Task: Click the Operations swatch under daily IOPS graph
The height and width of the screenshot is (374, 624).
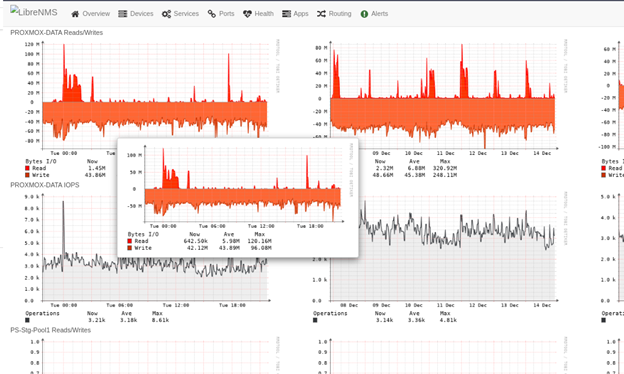Action: pyautogui.click(x=27, y=320)
